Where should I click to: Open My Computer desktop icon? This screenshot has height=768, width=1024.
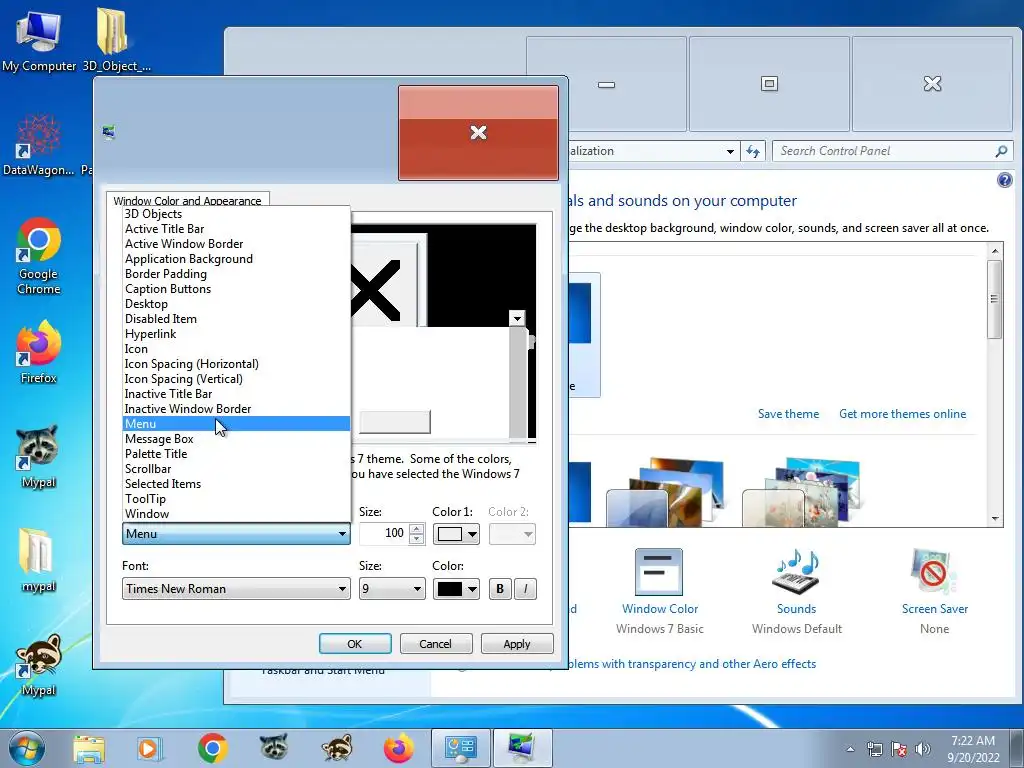click(39, 39)
